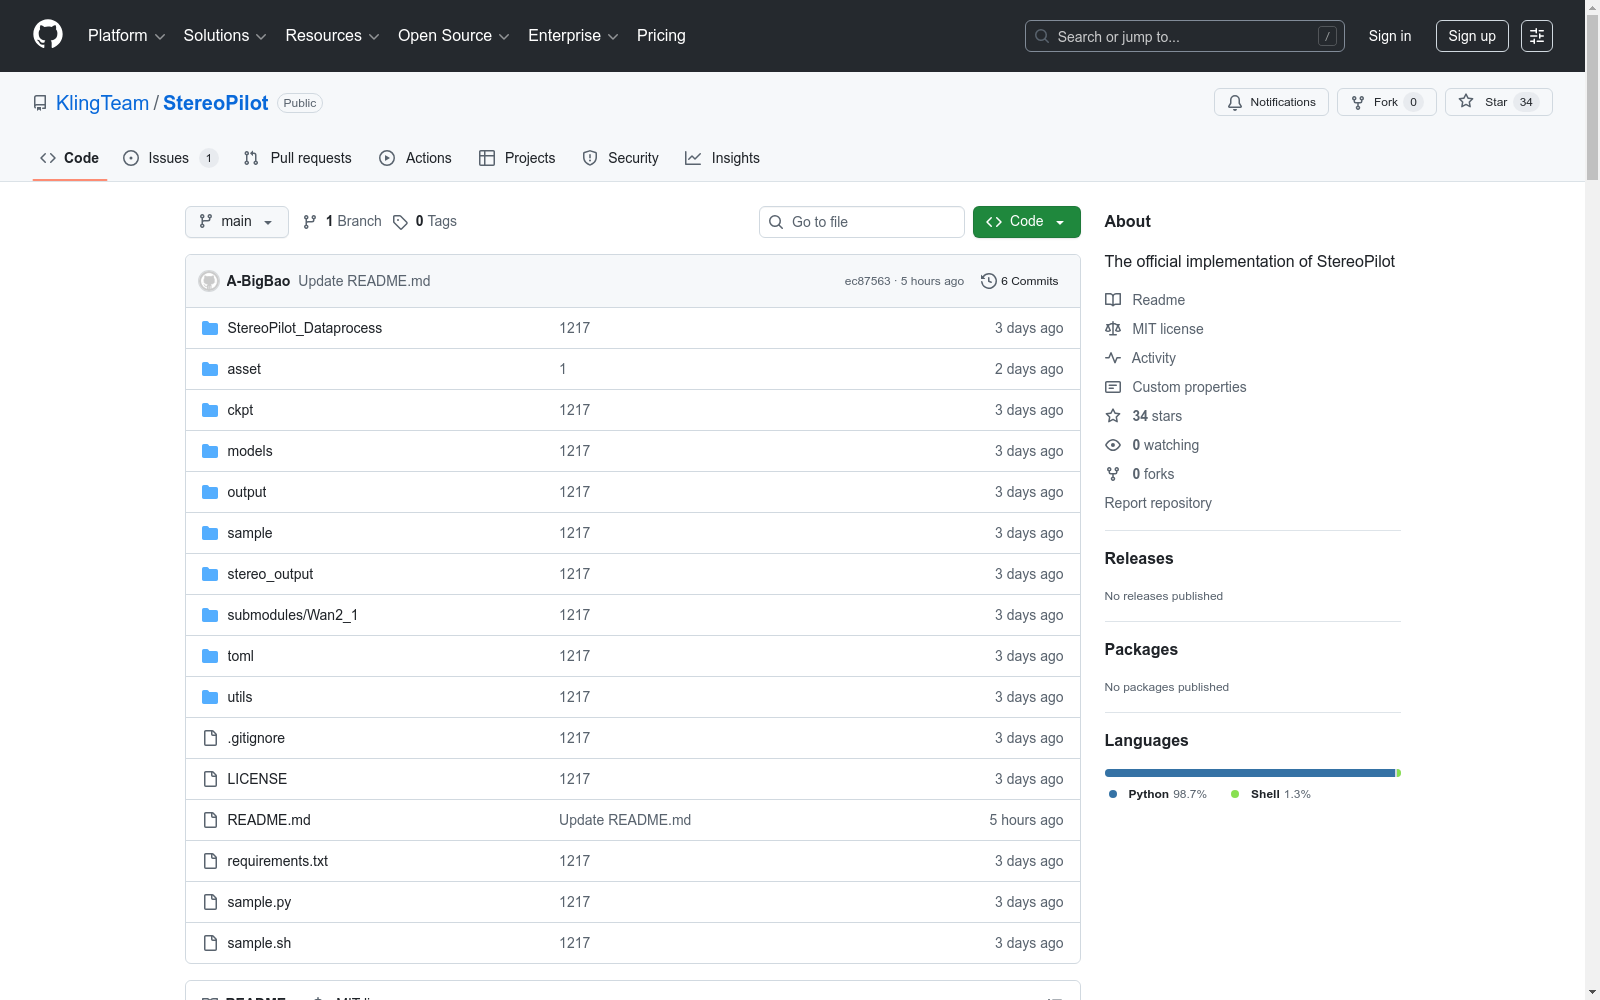
Task: Switch to the Pull requests tab
Action: (x=298, y=158)
